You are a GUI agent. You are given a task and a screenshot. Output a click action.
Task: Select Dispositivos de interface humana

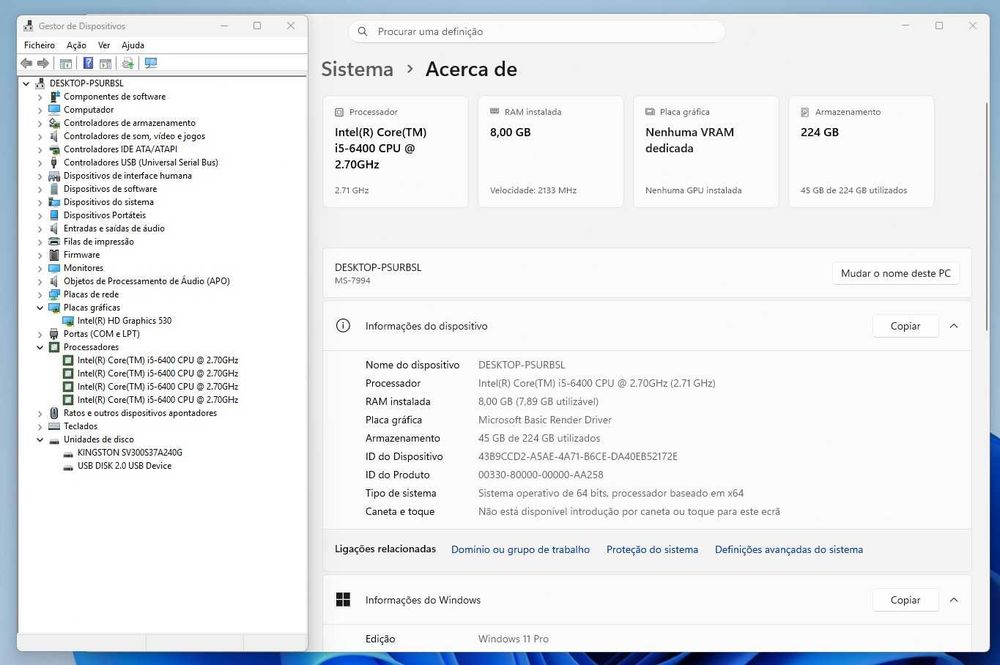click(128, 175)
